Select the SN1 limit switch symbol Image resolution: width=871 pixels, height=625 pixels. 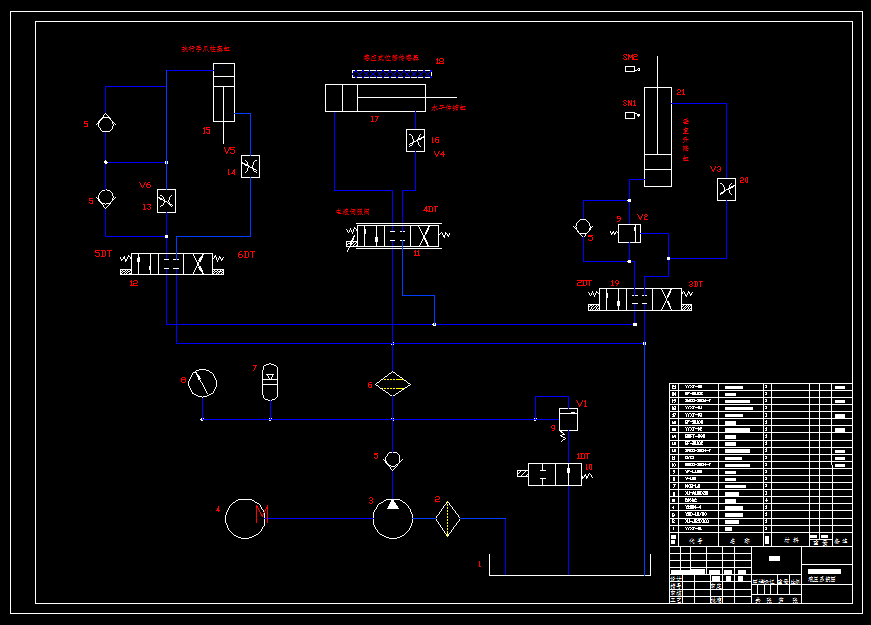point(632,116)
